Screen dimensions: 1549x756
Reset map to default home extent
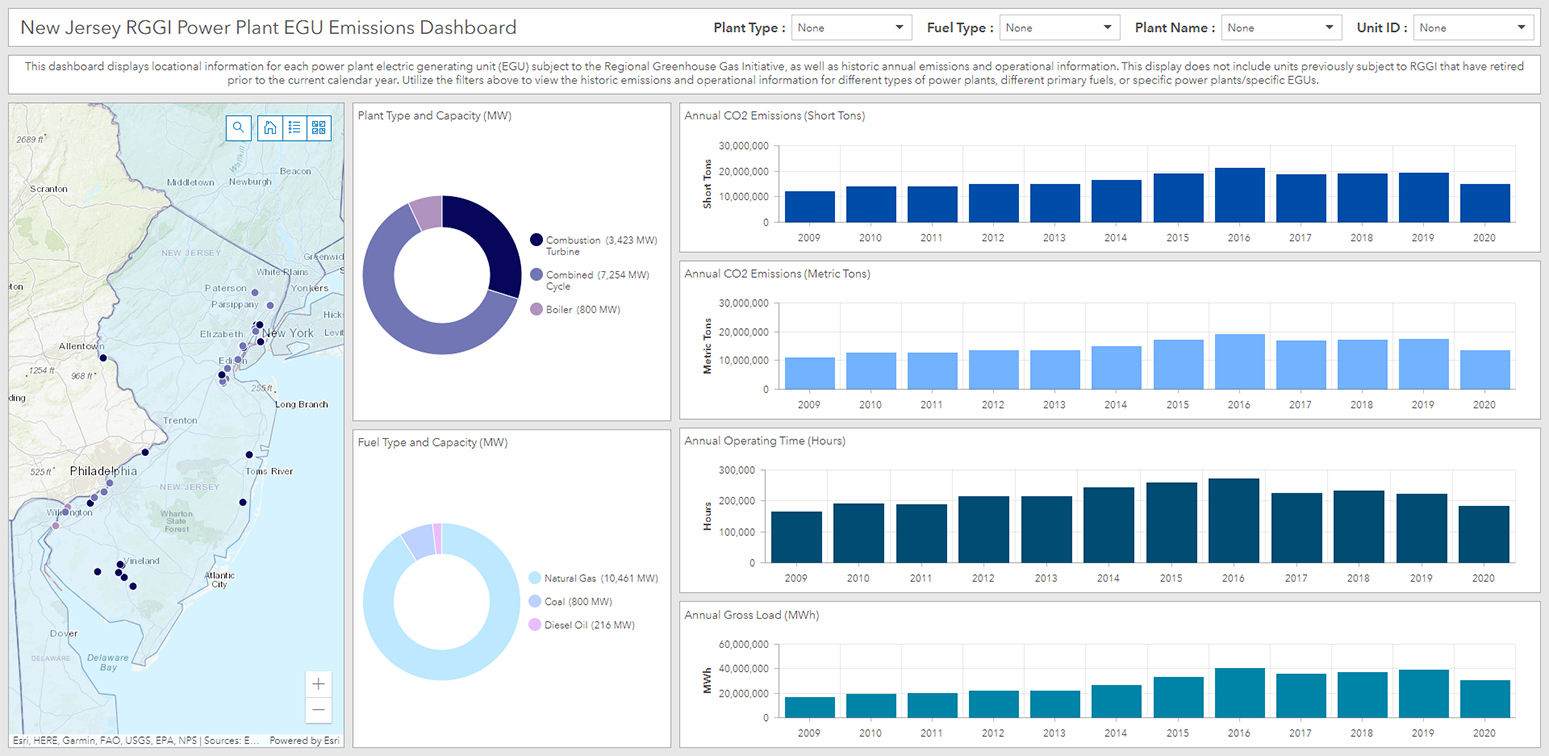pyautogui.click(x=269, y=127)
